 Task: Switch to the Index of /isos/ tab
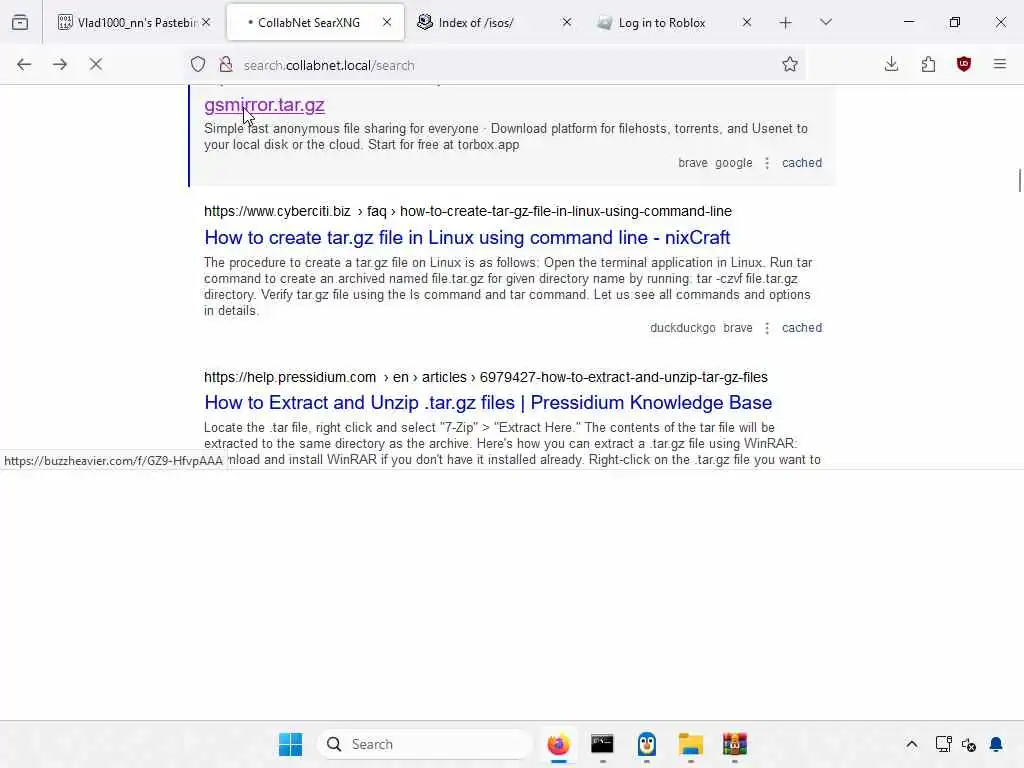[x=496, y=23]
